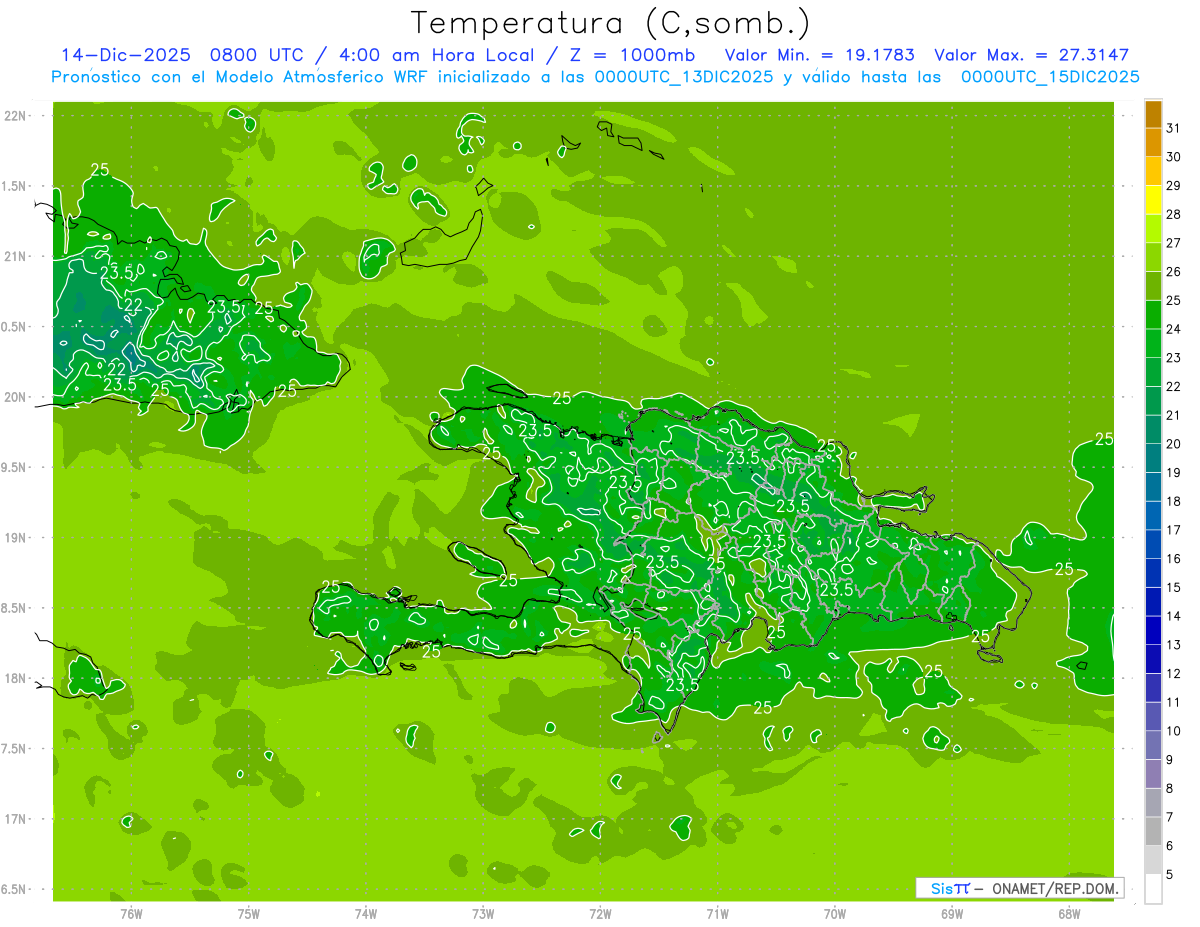Image resolution: width=1200 pixels, height=927 pixels.
Task: Click the '70W' longitude axis label
Action: coord(835,913)
